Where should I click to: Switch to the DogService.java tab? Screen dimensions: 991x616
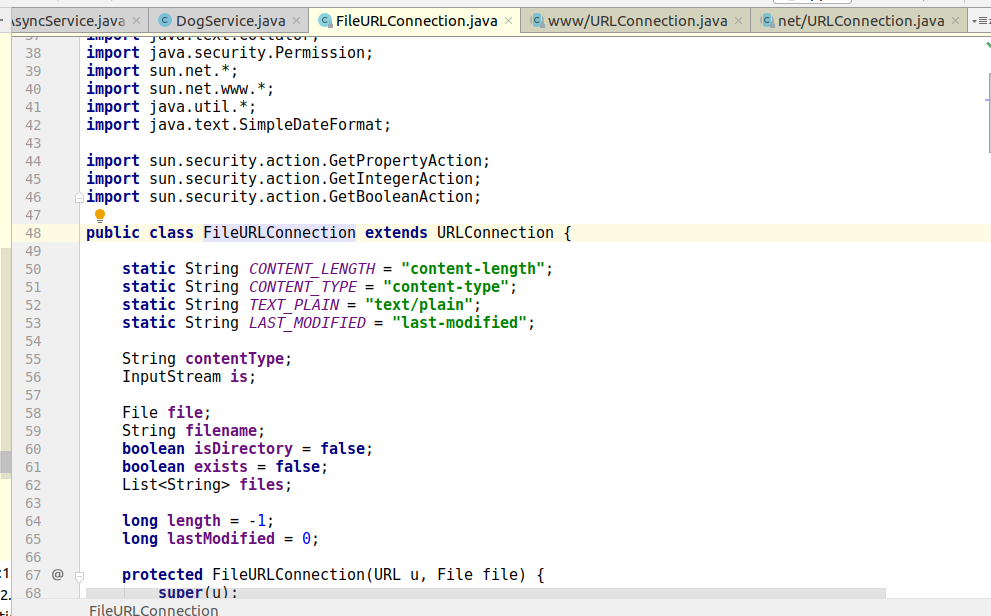tap(231, 21)
